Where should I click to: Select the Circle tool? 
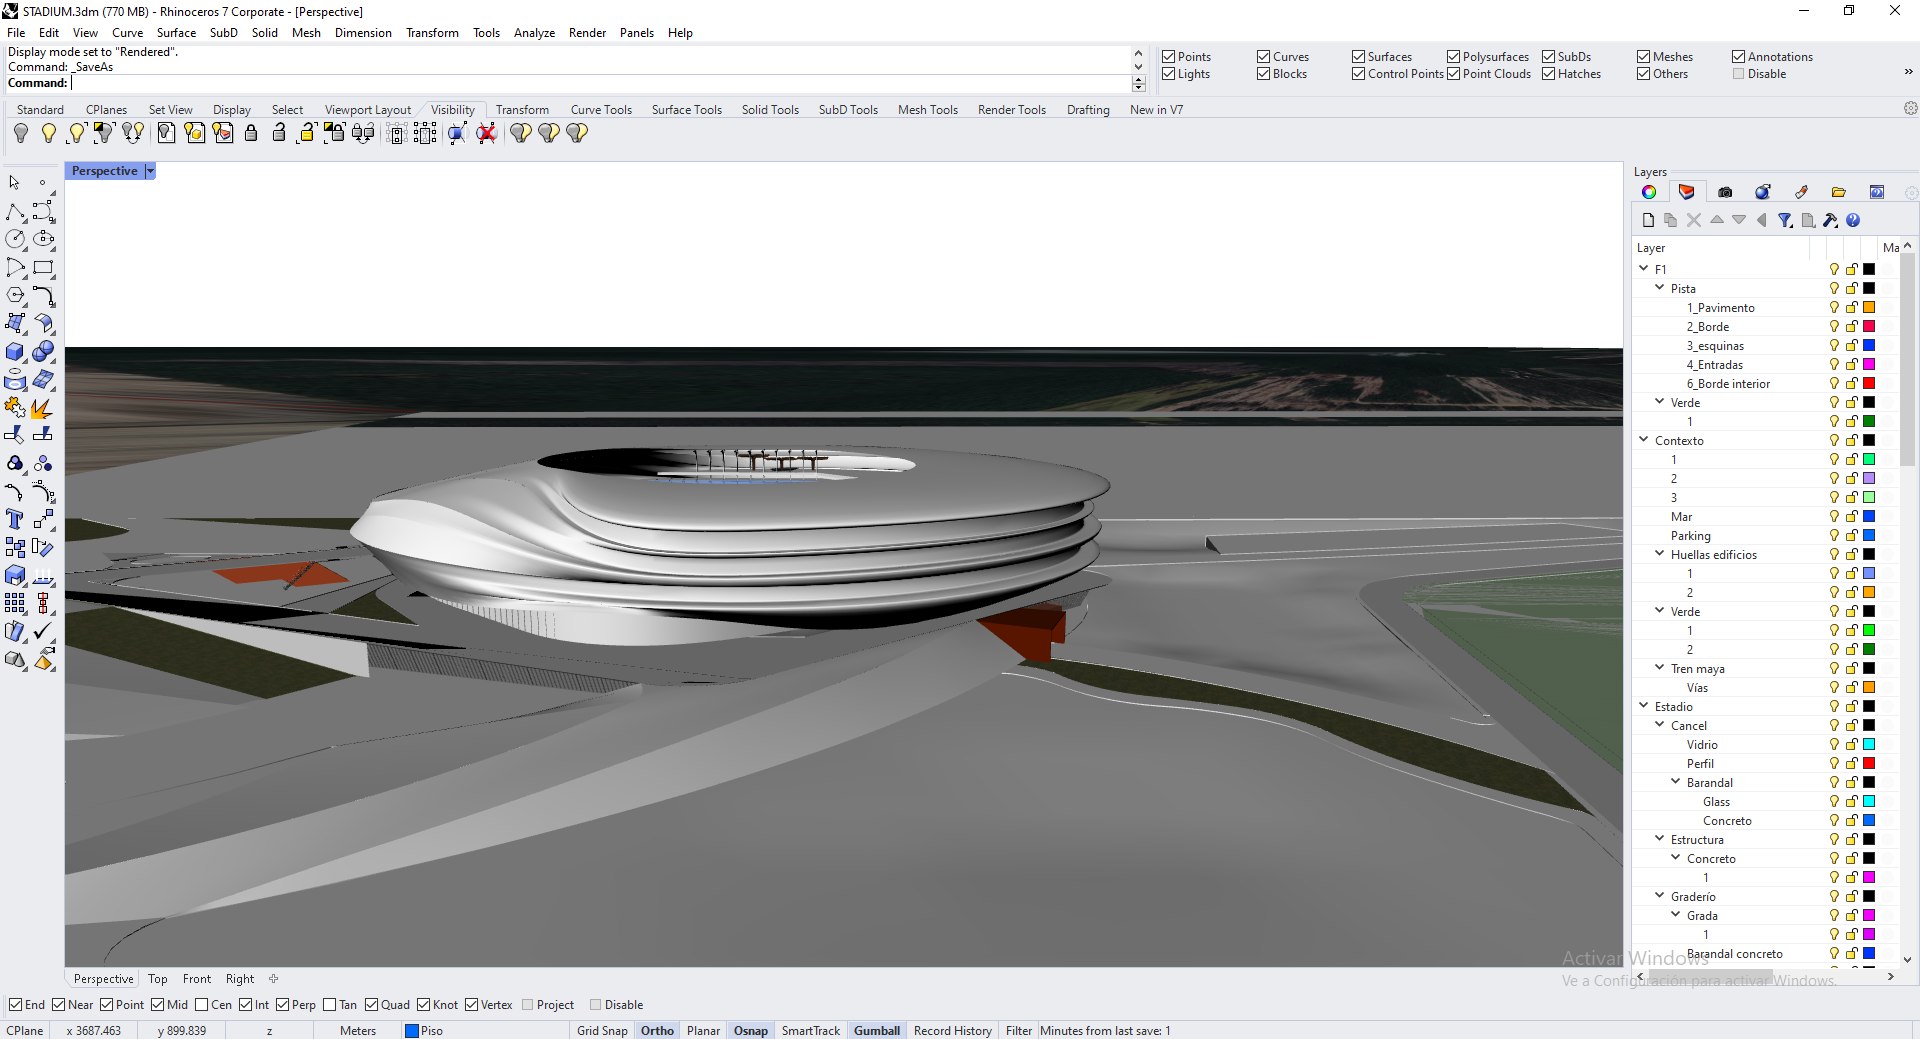coord(15,239)
